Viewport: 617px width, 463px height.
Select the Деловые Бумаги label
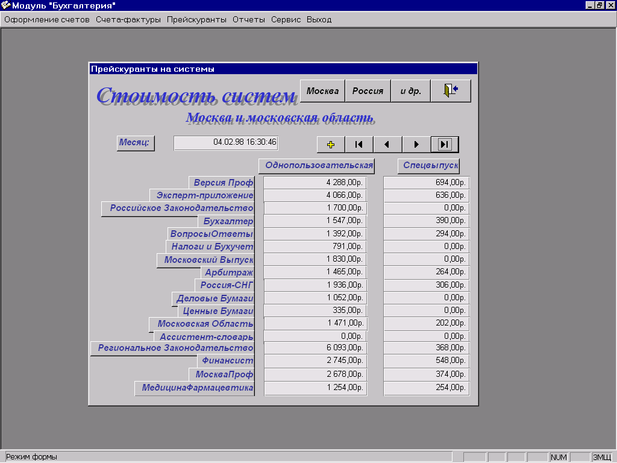tap(213, 299)
